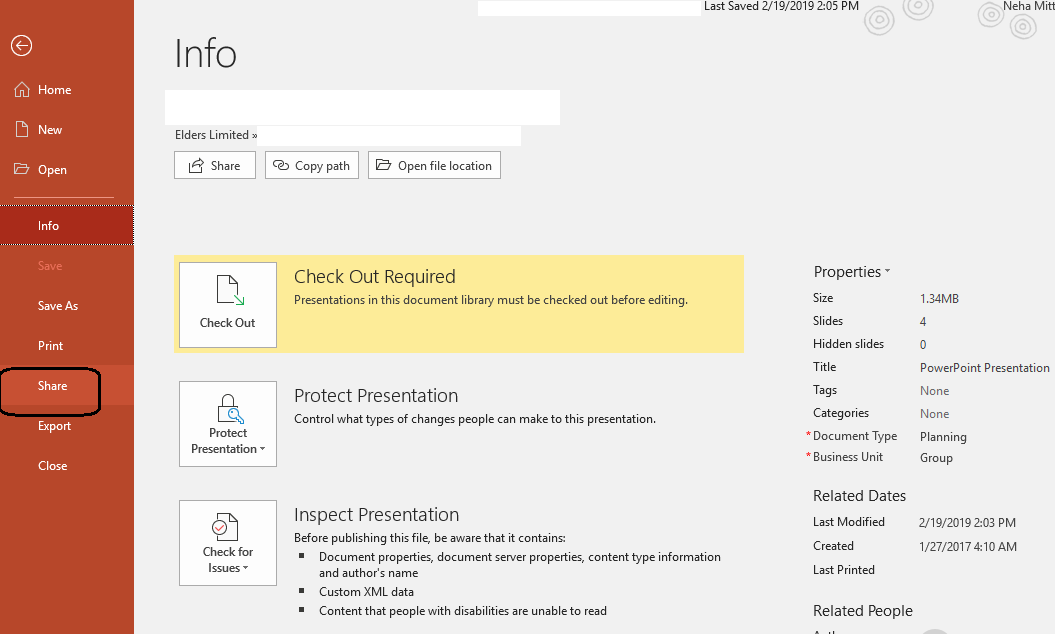Click the Related People heading
Viewport: 1055px width, 634px height.
point(863,611)
